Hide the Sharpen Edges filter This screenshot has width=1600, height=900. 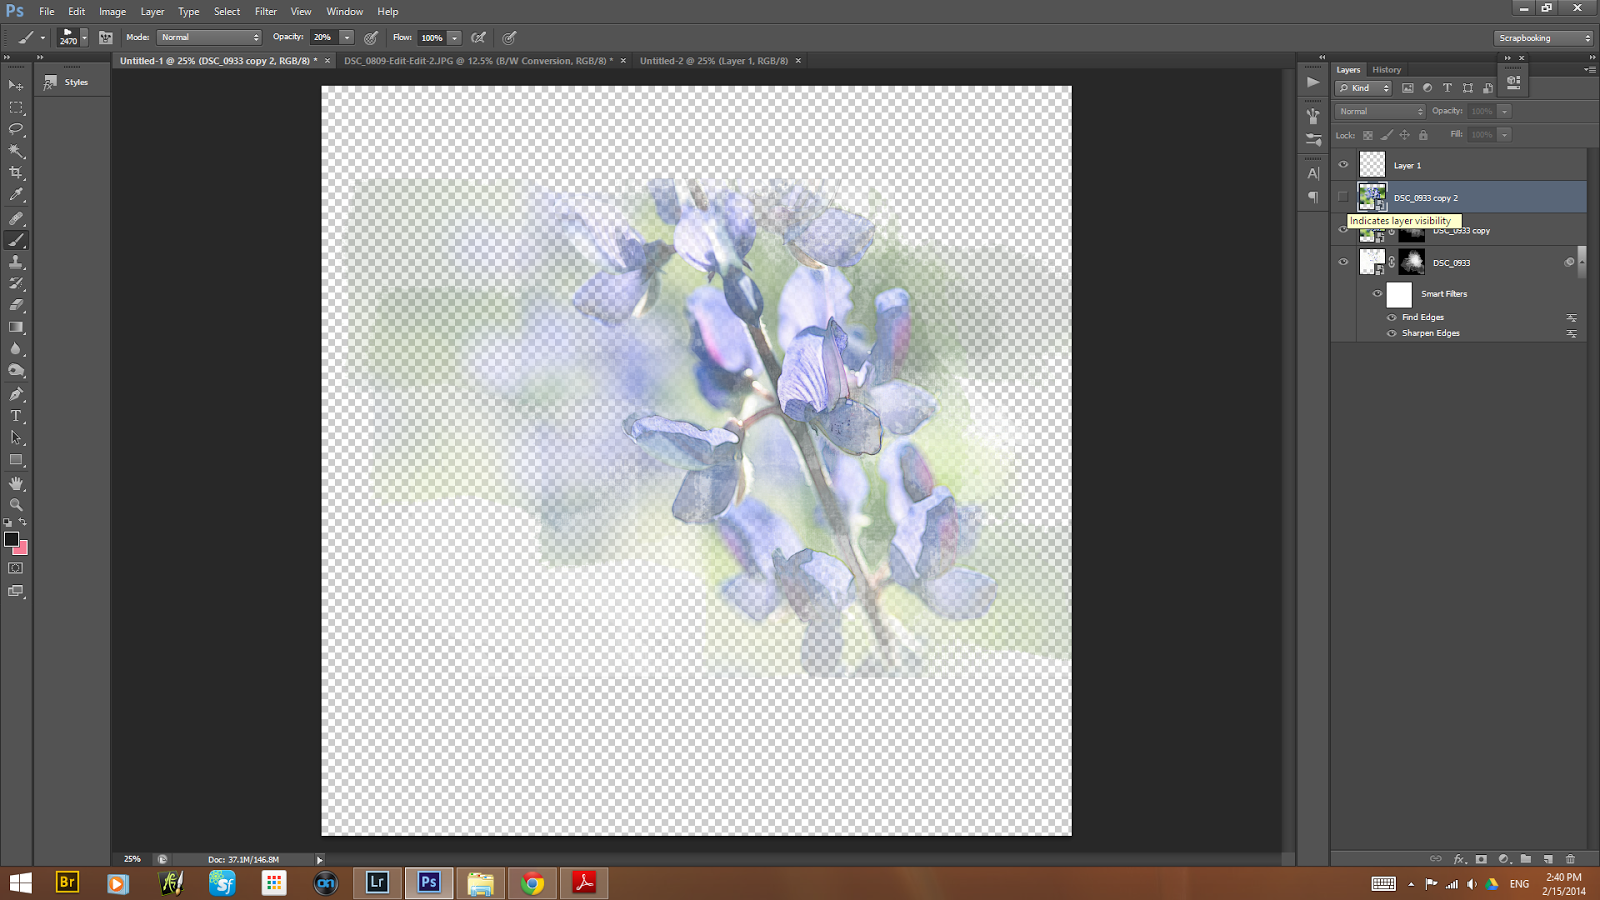(x=1391, y=333)
